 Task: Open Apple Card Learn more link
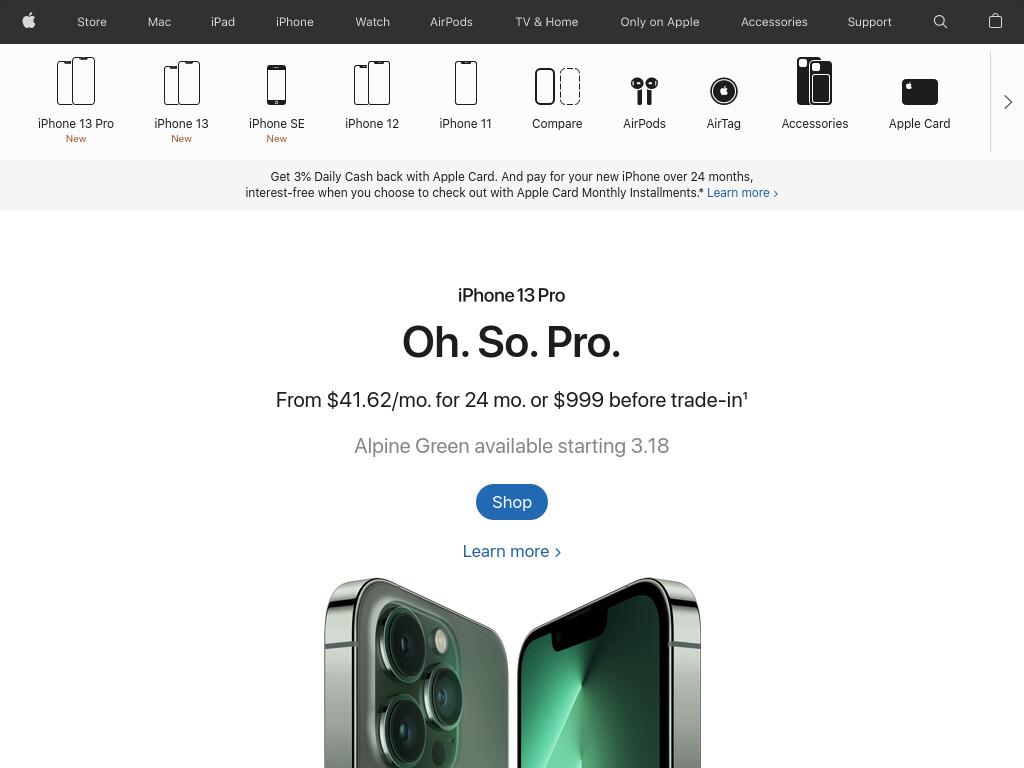point(742,193)
